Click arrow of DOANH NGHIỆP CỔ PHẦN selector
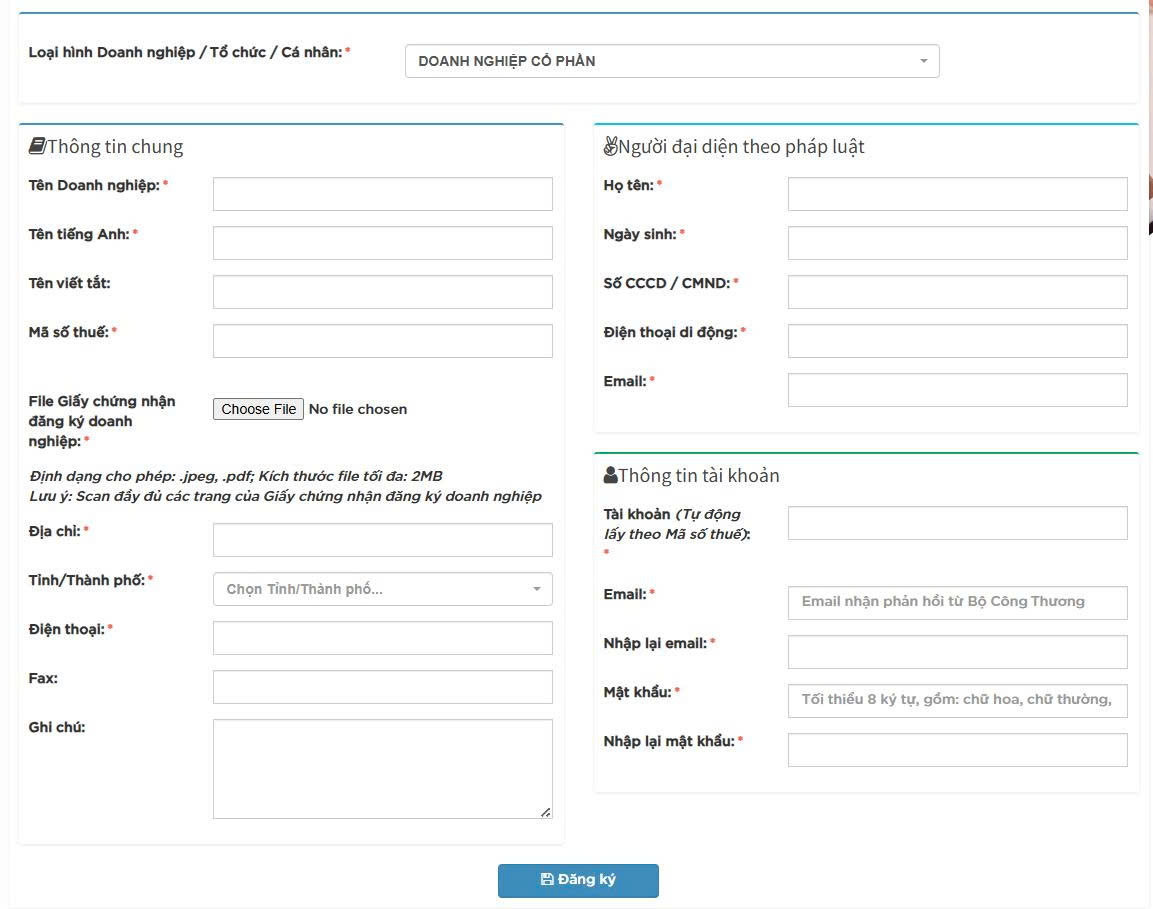This screenshot has width=1153, height=909. click(x=923, y=61)
